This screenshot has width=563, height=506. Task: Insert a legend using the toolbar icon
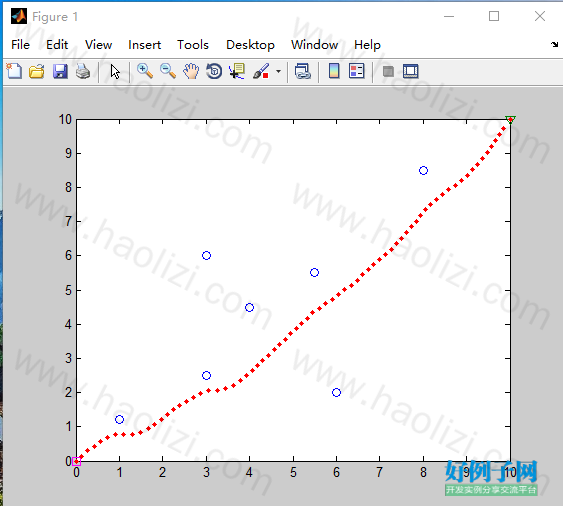(x=357, y=71)
